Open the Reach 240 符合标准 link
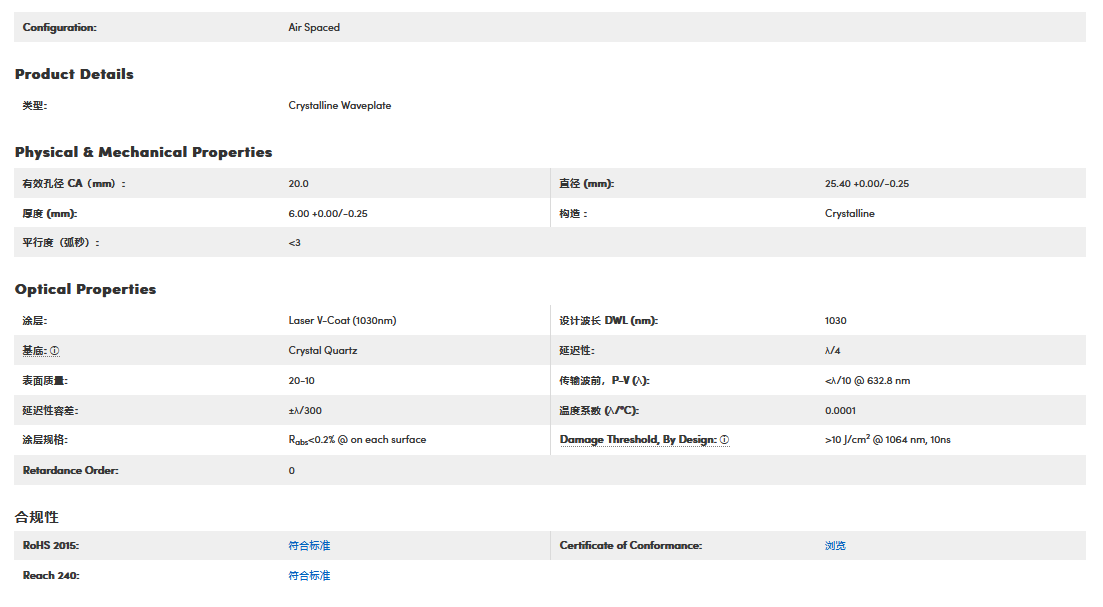The height and width of the screenshot is (607, 1103). 309,576
